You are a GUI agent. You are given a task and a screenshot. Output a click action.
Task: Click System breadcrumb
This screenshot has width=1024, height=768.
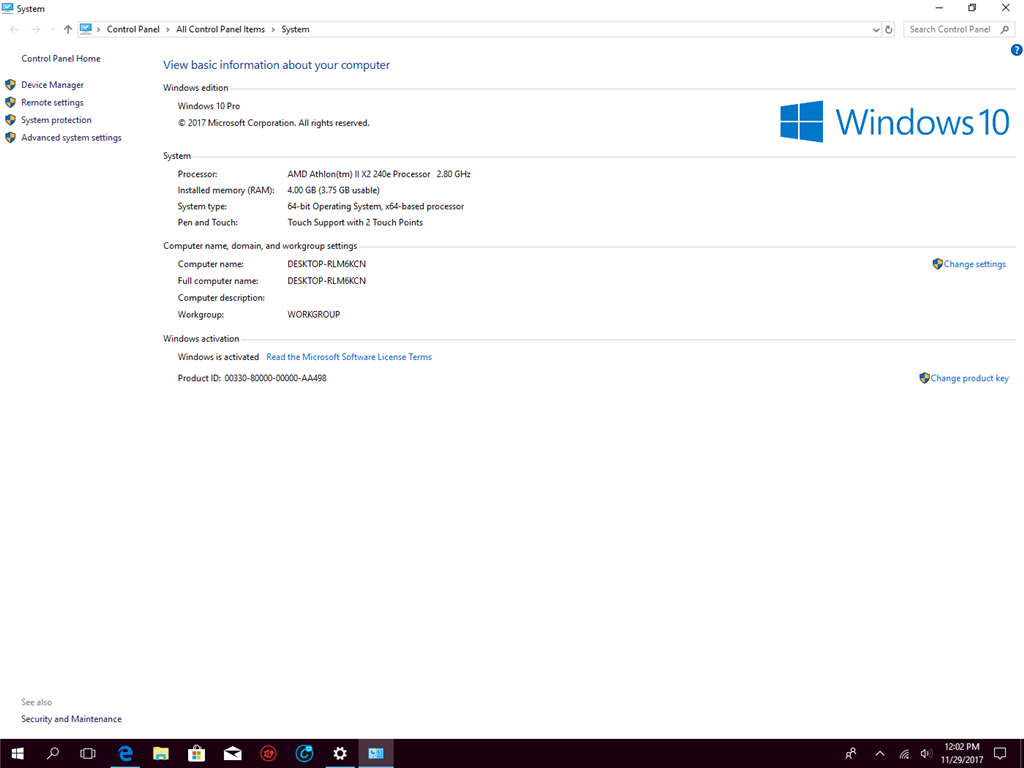coord(295,29)
